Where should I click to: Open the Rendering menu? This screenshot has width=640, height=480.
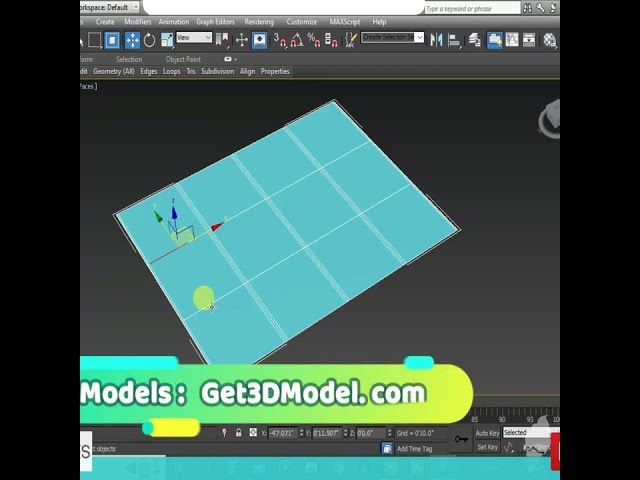click(x=259, y=22)
